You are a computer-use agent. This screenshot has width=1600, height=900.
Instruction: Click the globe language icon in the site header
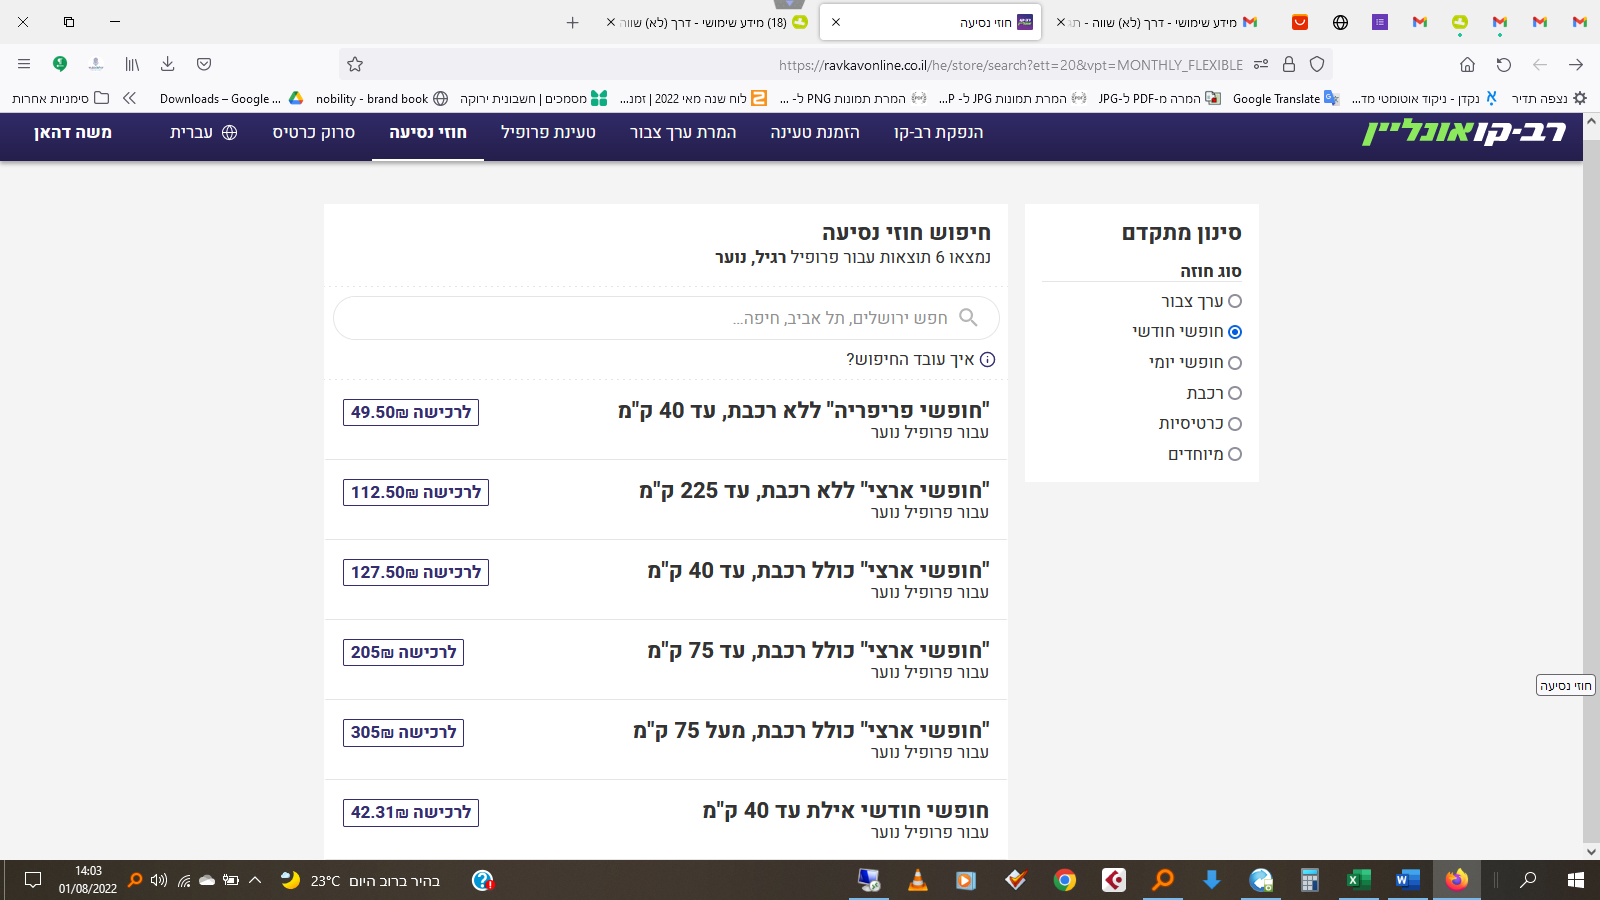pyautogui.click(x=229, y=132)
